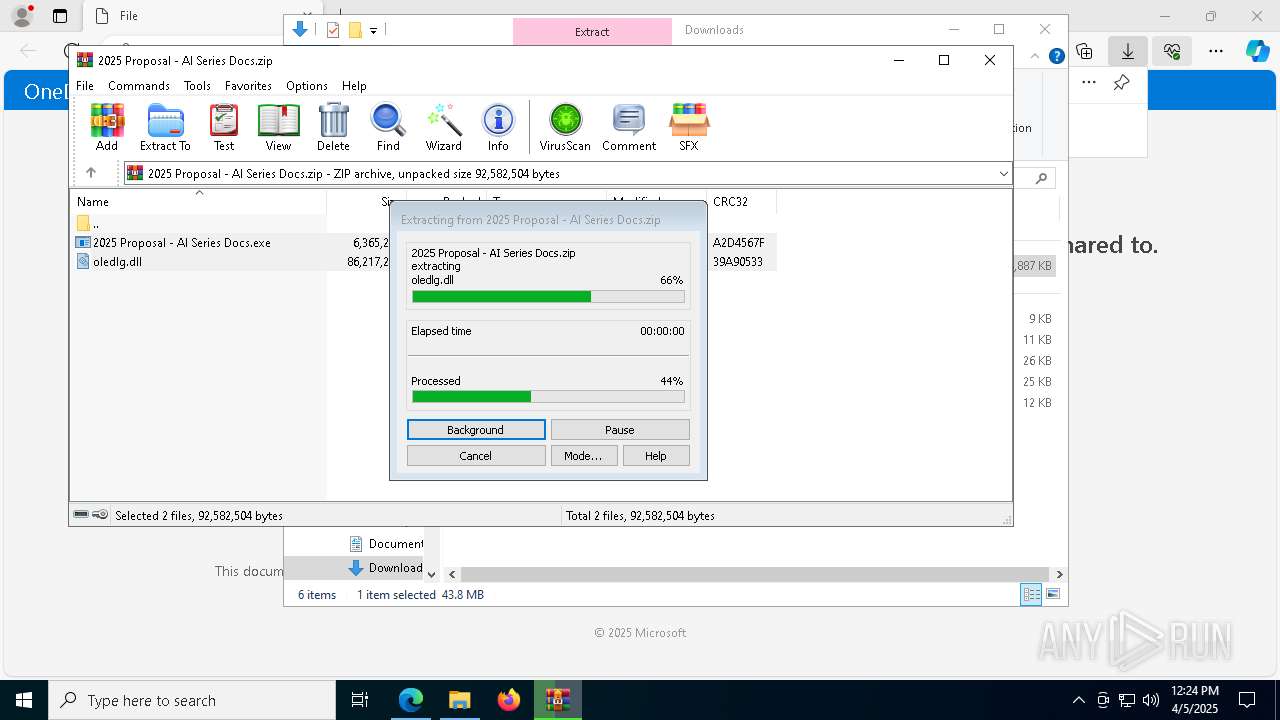Open the browser settings and more menu
Viewport: 1280px width, 720px height.
pyautogui.click(x=1216, y=51)
